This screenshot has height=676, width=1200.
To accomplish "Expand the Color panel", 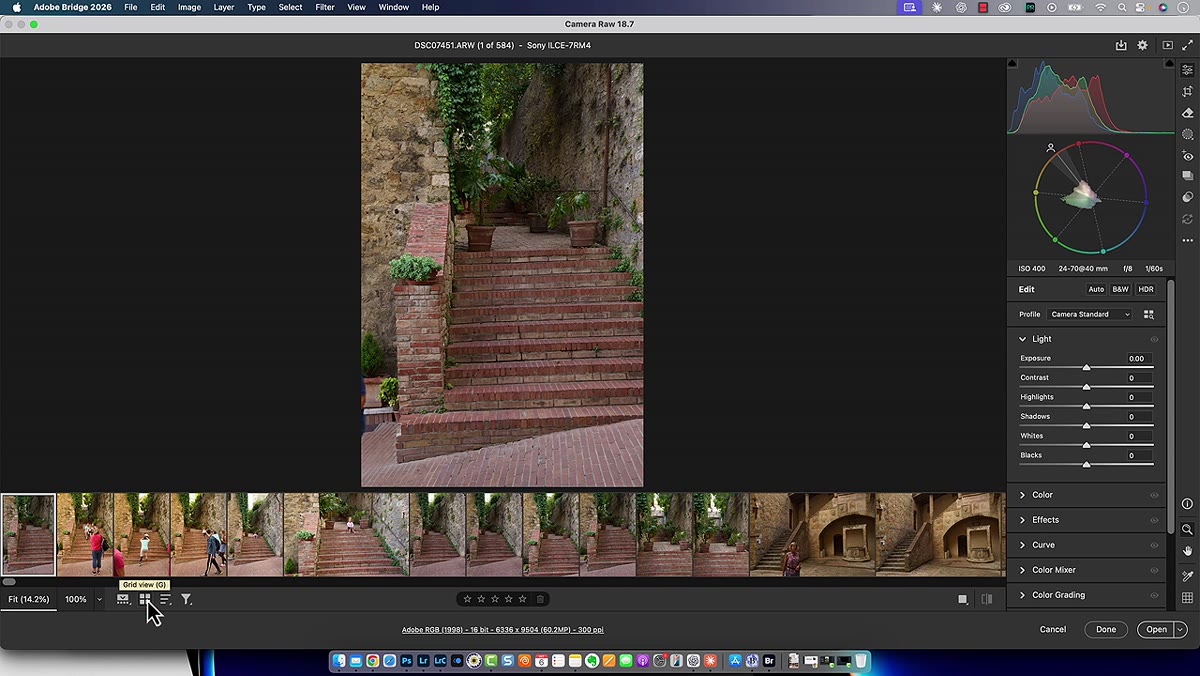I will [x=1022, y=495].
